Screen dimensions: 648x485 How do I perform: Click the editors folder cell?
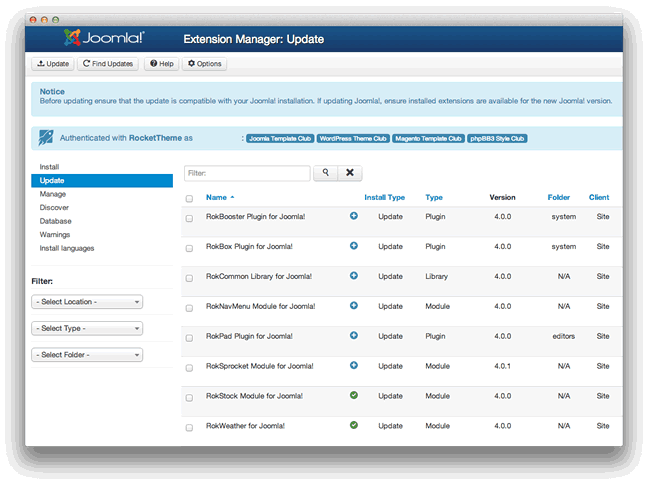click(x=564, y=336)
